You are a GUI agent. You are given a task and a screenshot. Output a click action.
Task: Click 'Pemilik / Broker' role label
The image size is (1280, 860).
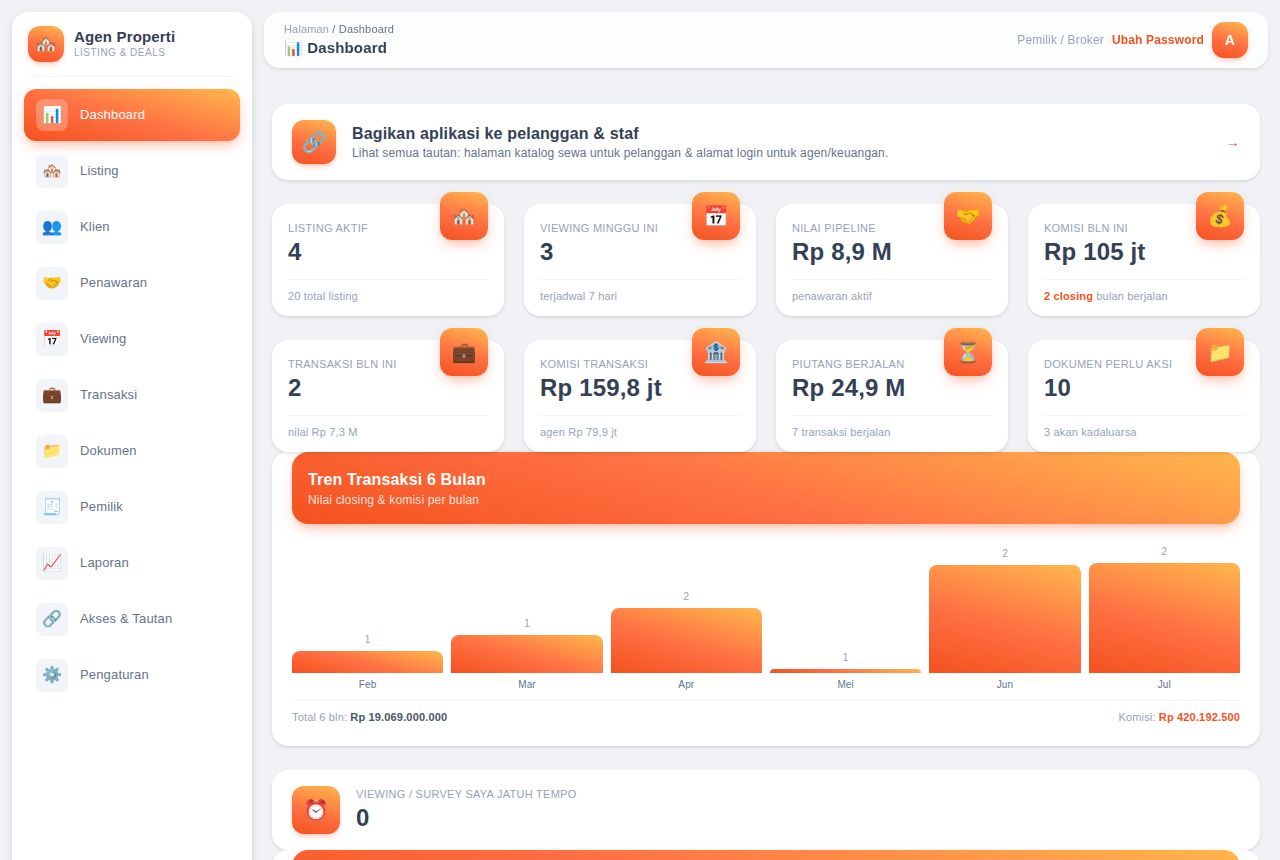[1060, 40]
